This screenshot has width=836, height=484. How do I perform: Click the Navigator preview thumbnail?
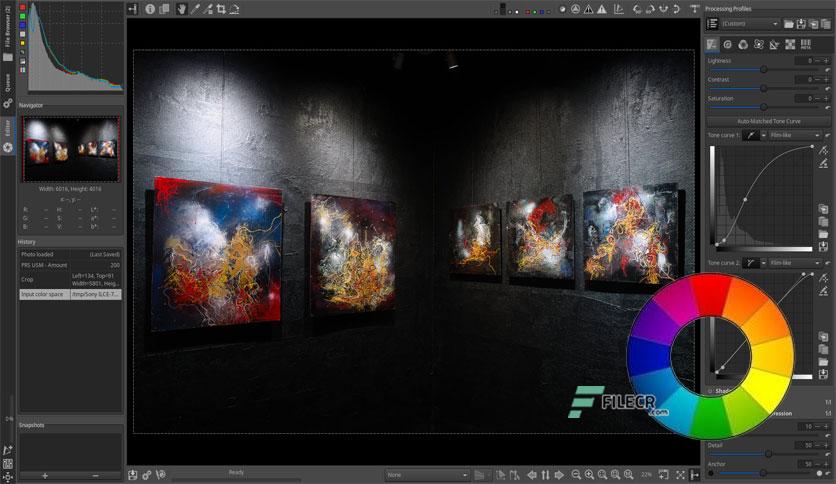tap(70, 149)
